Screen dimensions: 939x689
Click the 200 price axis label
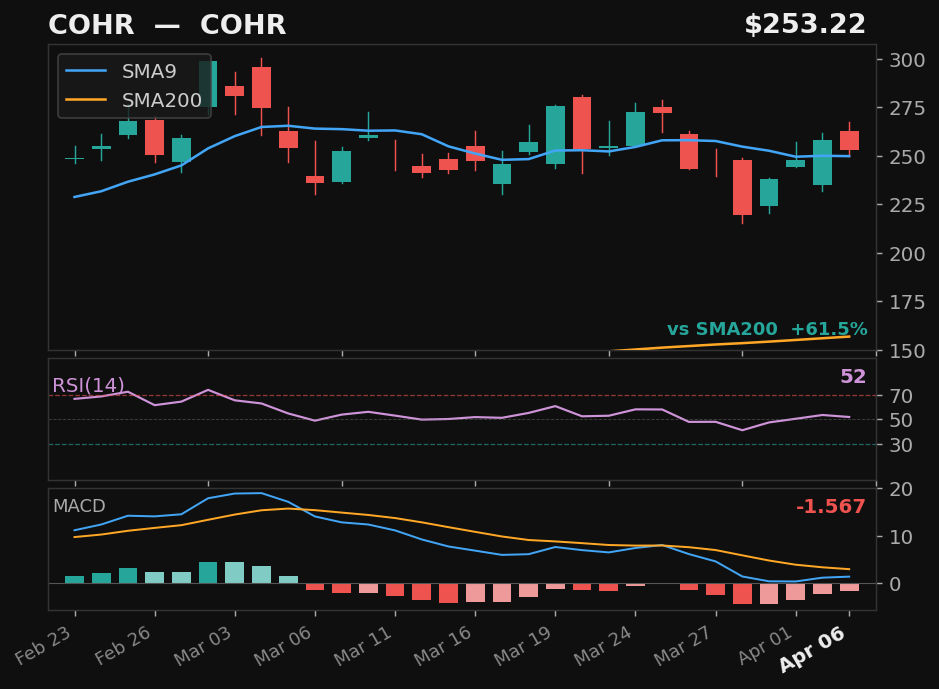(x=907, y=254)
